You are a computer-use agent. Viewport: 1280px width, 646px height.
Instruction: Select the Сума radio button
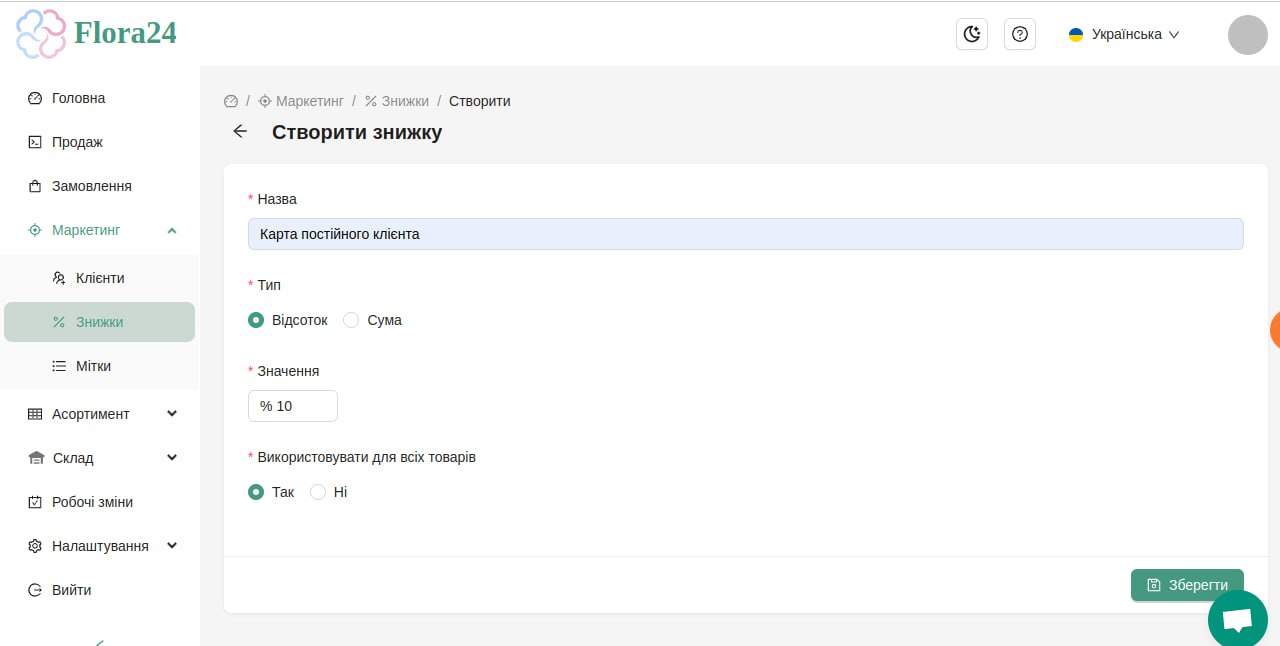351,320
